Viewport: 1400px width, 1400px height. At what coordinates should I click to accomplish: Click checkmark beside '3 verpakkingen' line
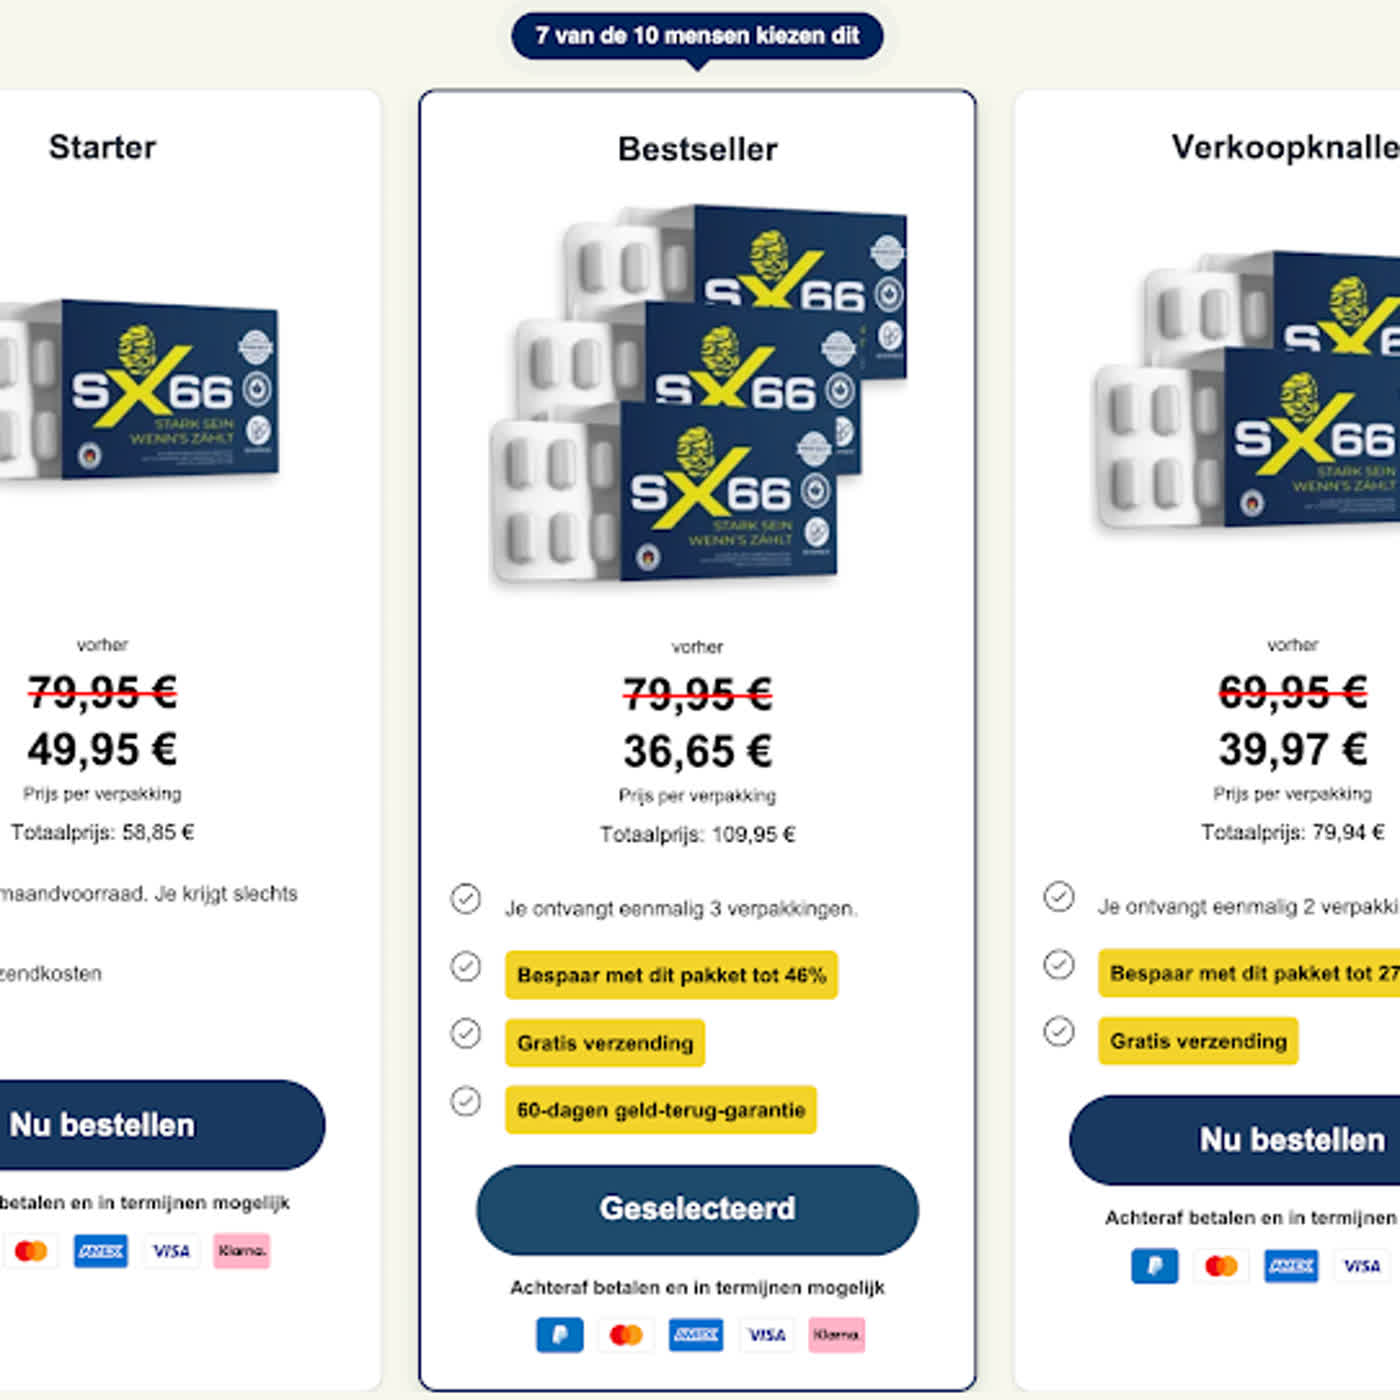[465, 899]
